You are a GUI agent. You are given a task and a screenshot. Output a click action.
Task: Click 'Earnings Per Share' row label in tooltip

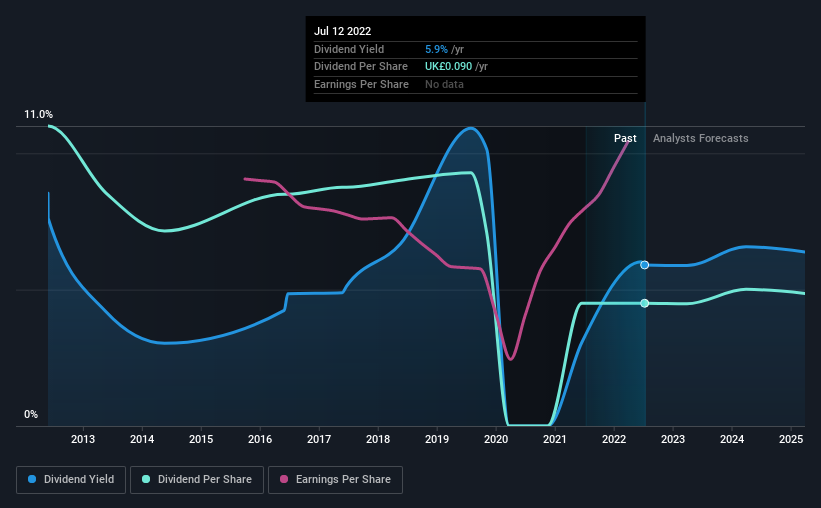pos(361,84)
